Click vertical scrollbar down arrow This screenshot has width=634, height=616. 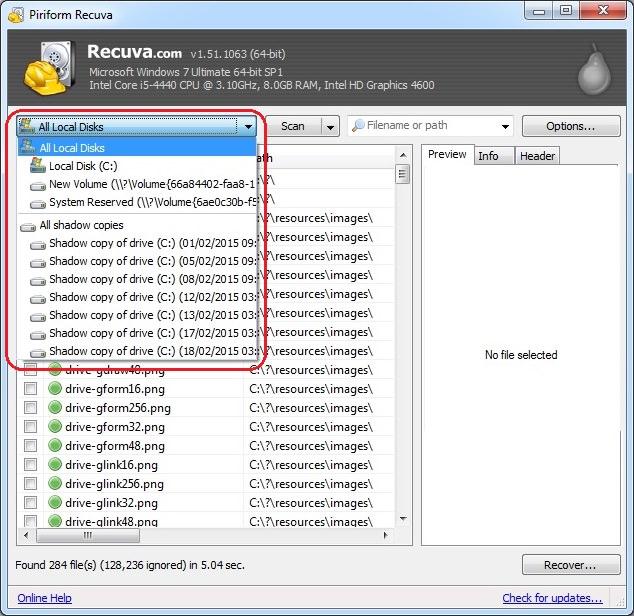[x=403, y=519]
